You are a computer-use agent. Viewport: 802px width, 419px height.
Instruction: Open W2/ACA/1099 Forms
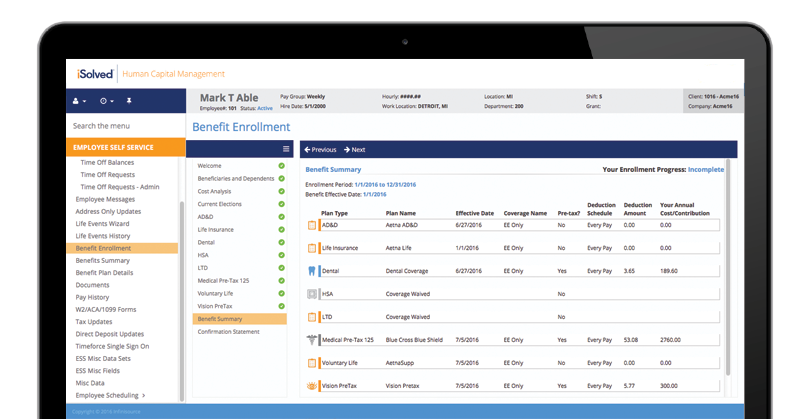pyautogui.click(x=106, y=310)
